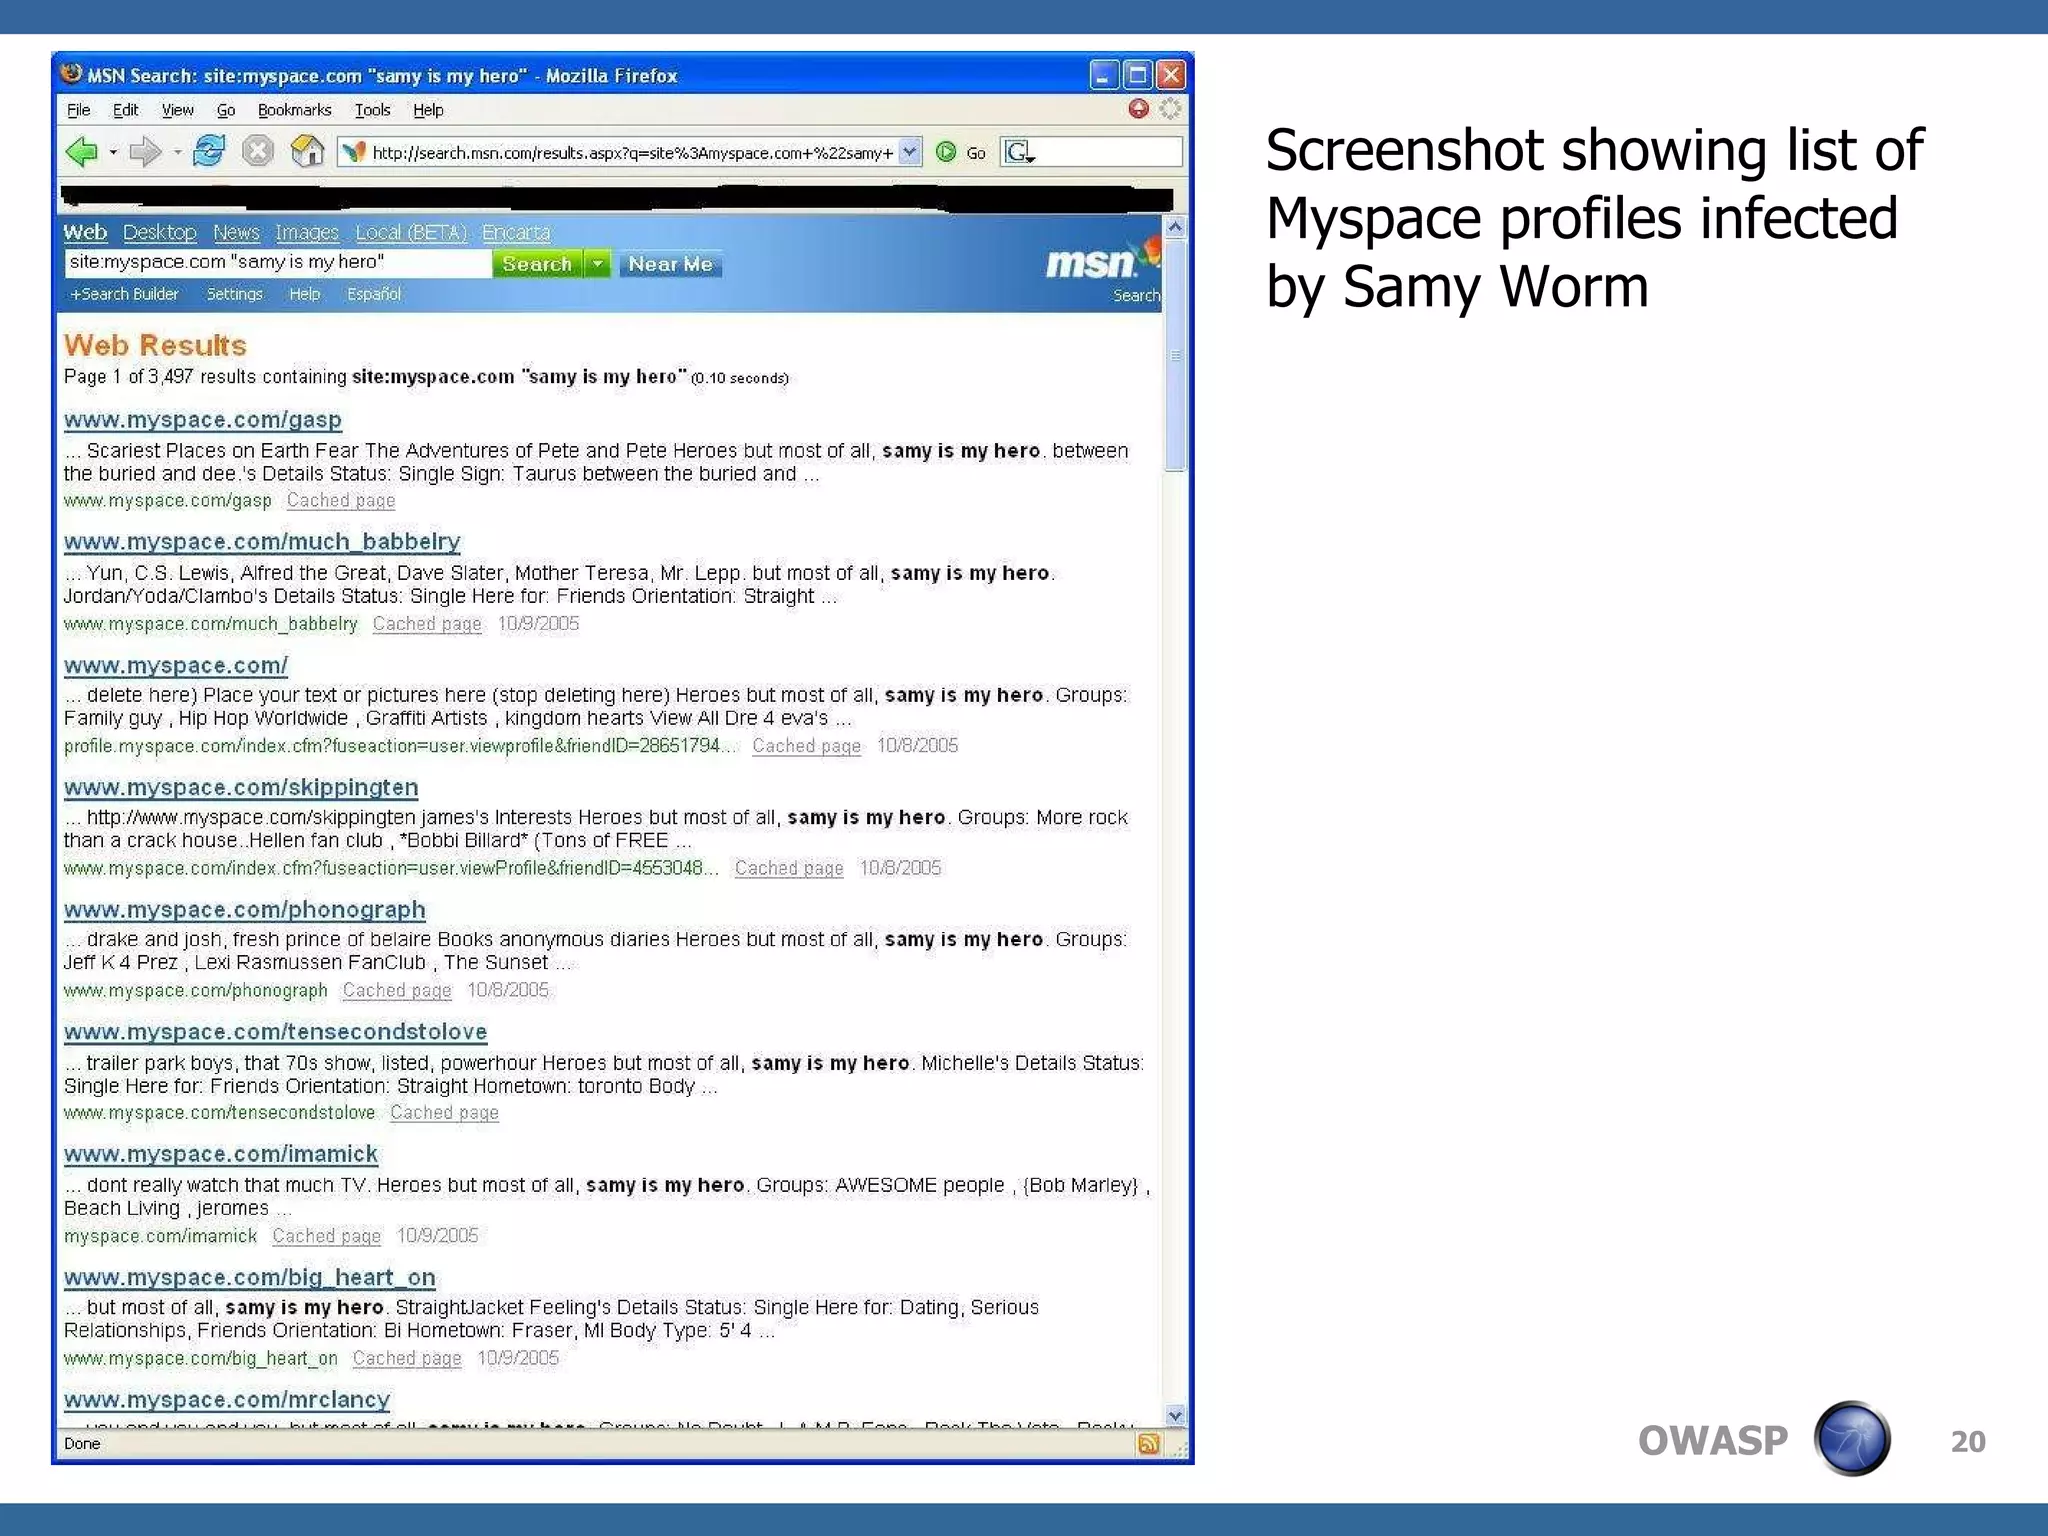Open Cached page for the gasp result
The height and width of the screenshot is (1536, 2048).
[x=341, y=500]
